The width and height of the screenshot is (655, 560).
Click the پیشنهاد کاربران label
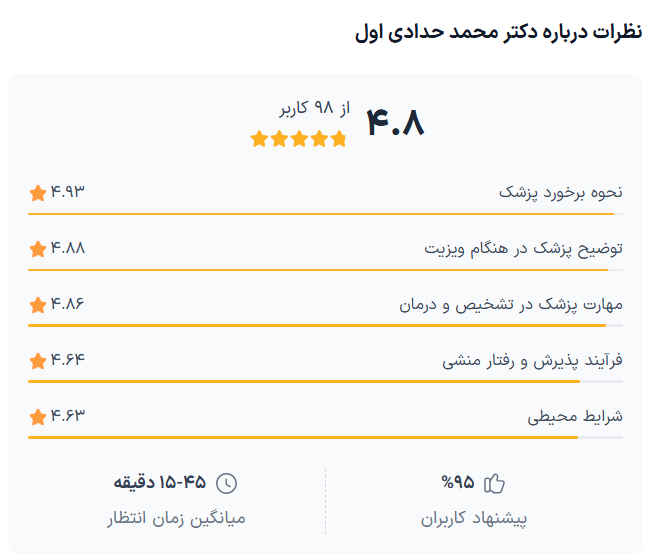pos(474,519)
